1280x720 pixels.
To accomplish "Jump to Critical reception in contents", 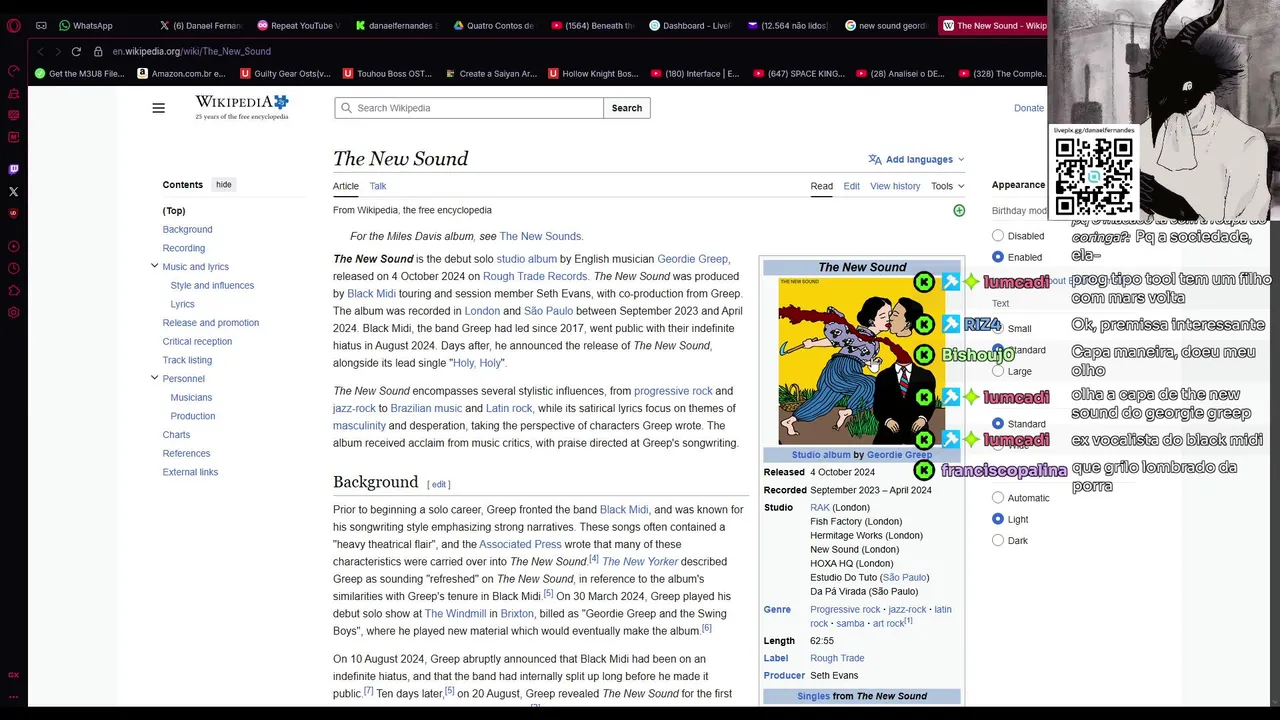I will 197,341.
